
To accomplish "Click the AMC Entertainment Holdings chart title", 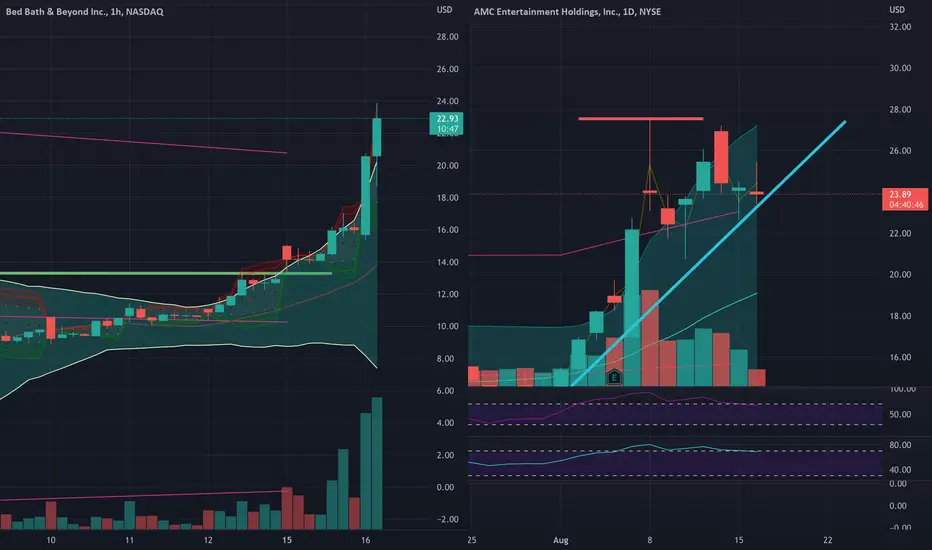I will click(x=567, y=11).
